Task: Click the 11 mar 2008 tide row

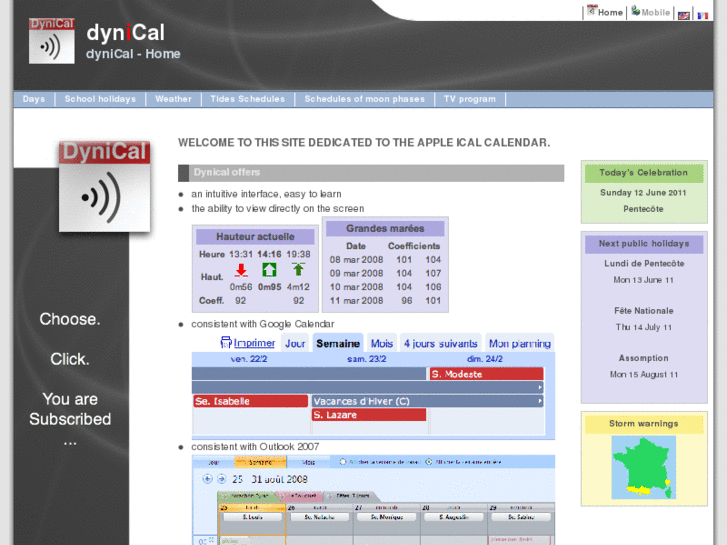Action: pyautogui.click(x=385, y=301)
